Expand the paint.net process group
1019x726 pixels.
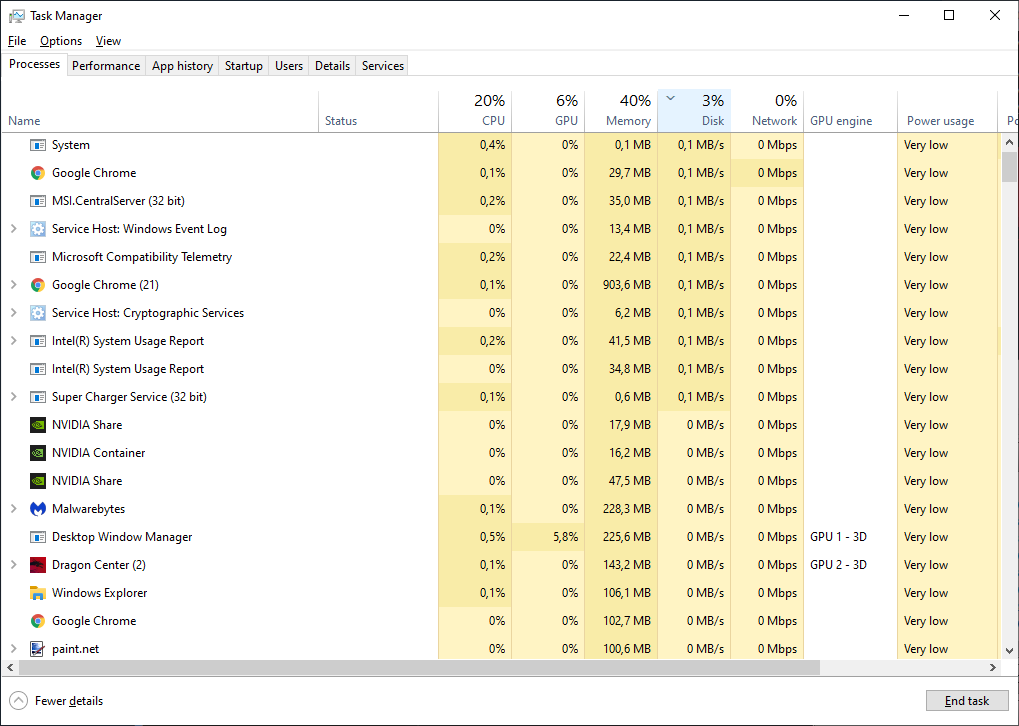tap(13, 649)
